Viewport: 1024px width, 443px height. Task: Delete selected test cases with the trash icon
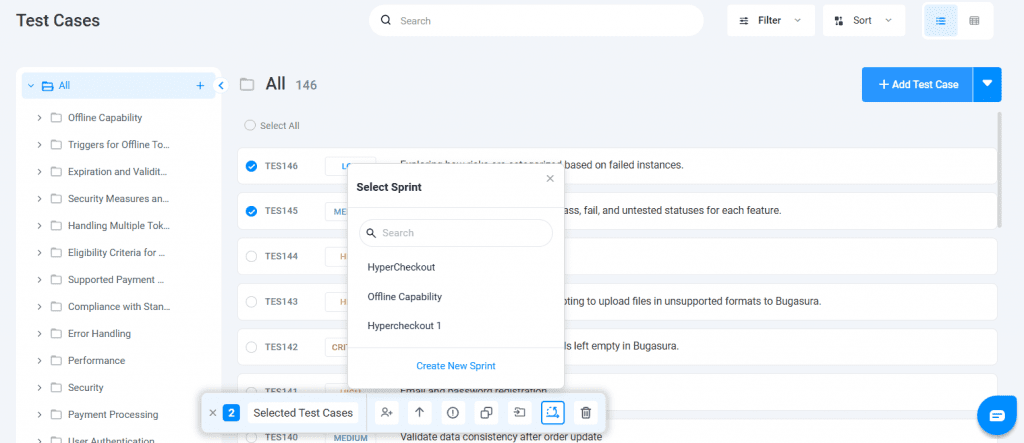click(x=587, y=412)
